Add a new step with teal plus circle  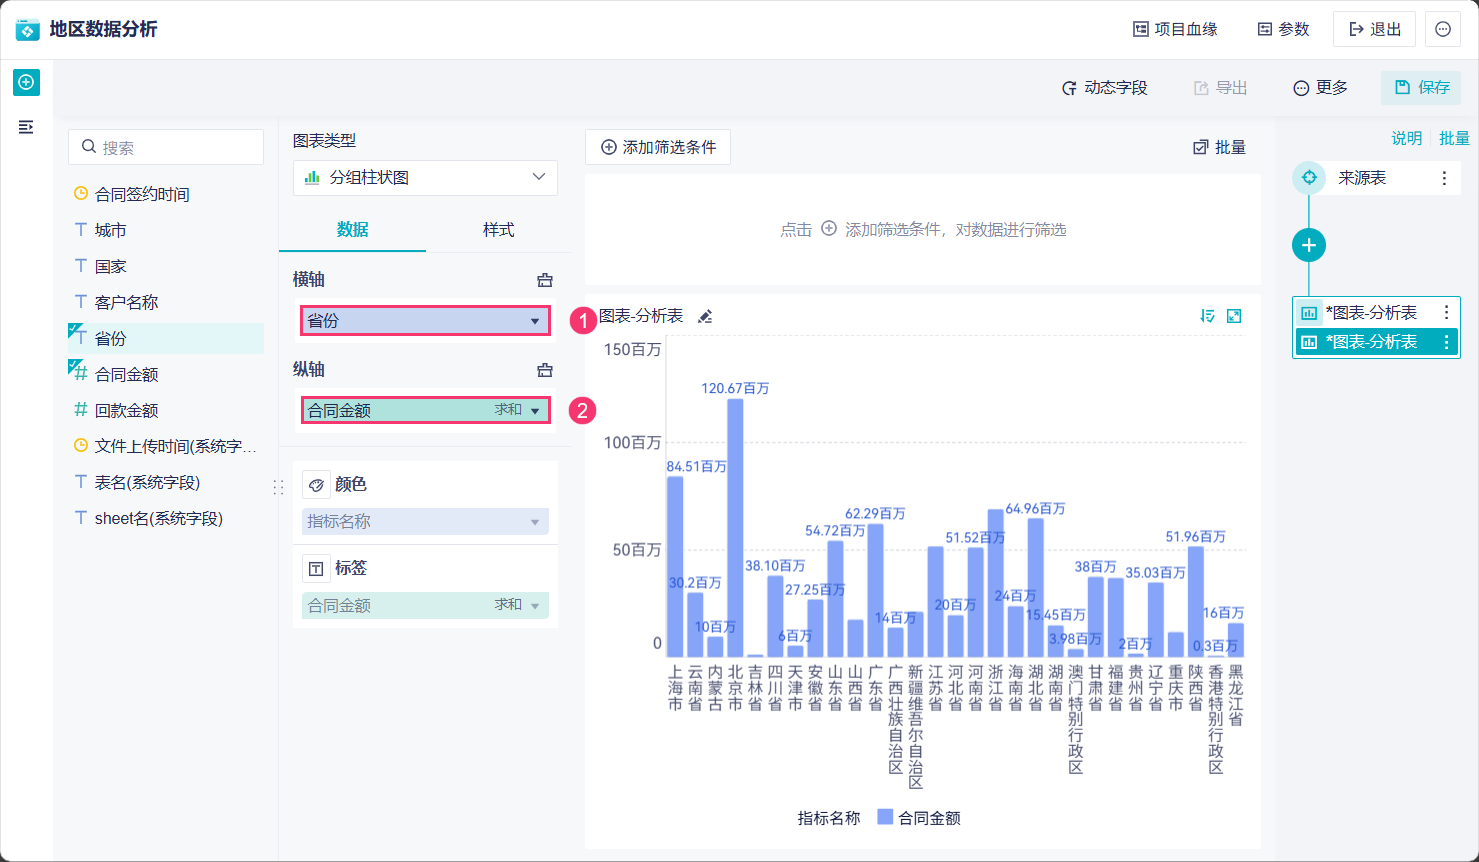click(x=1308, y=245)
